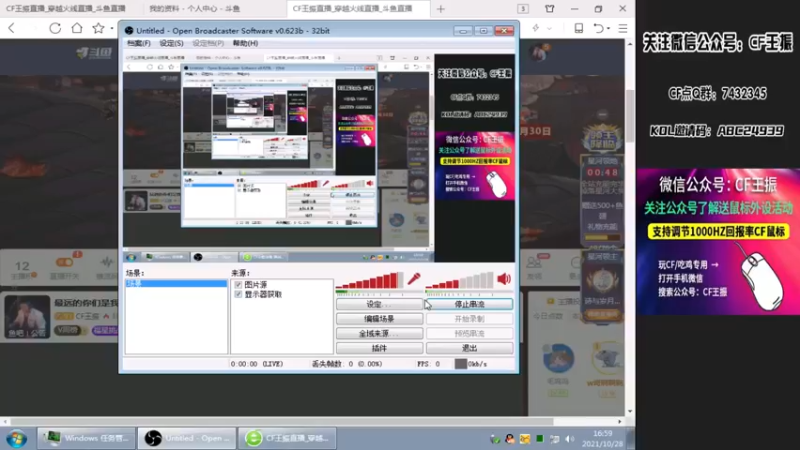Click the 停止串流 button to stop streaming
This screenshot has width=800, height=450.
[x=469, y=304]
